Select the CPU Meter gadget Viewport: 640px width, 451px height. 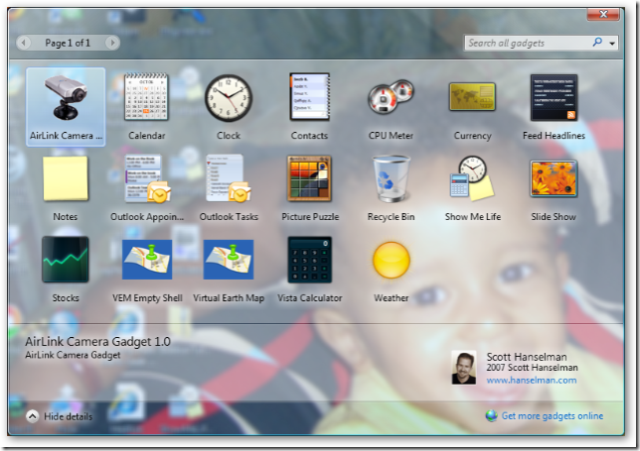(391, 99)
